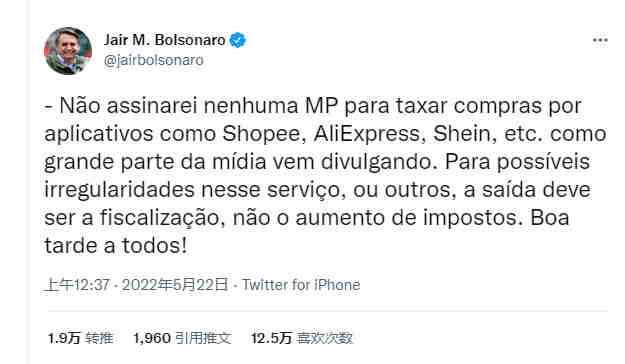View the 1,960 quote tweet count
Viewport: 625px width, 364px height.
tap(152, 338)
